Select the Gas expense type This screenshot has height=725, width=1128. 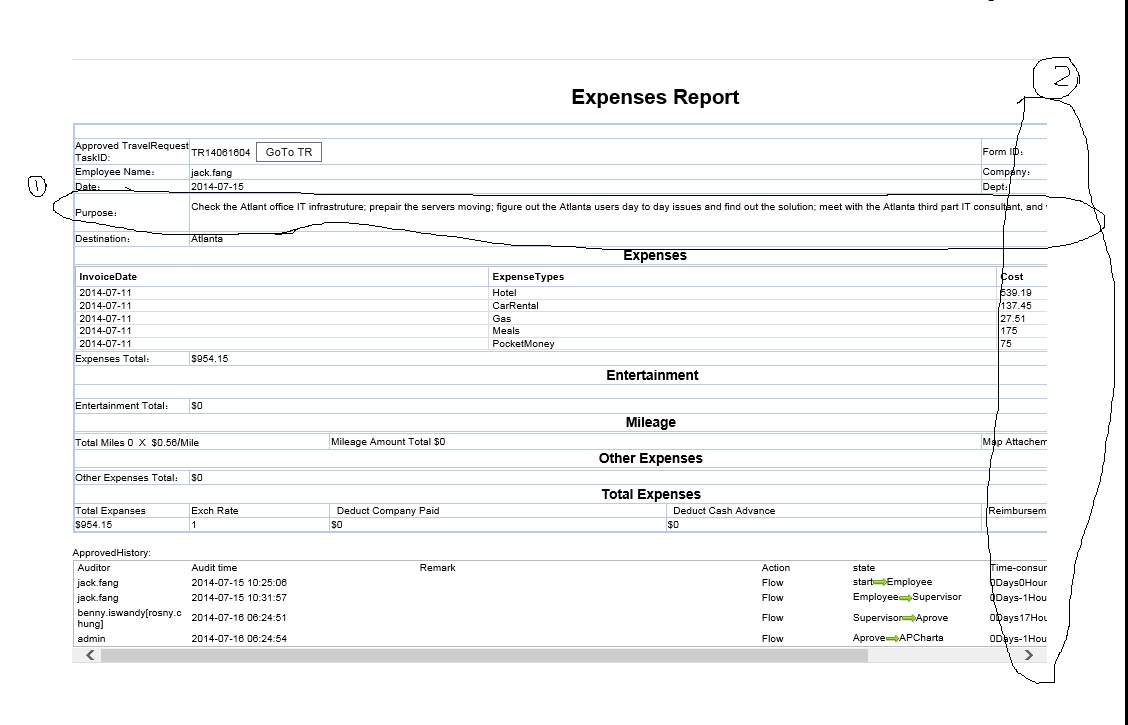coord(501,319)
